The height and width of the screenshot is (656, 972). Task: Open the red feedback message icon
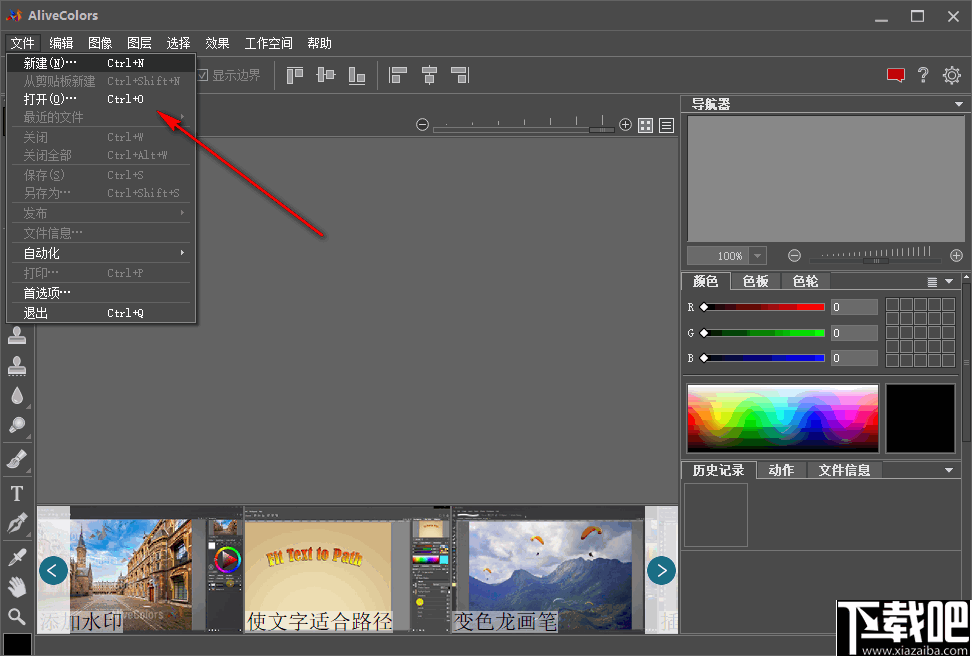pyautogui.click(x=896, y=76)
